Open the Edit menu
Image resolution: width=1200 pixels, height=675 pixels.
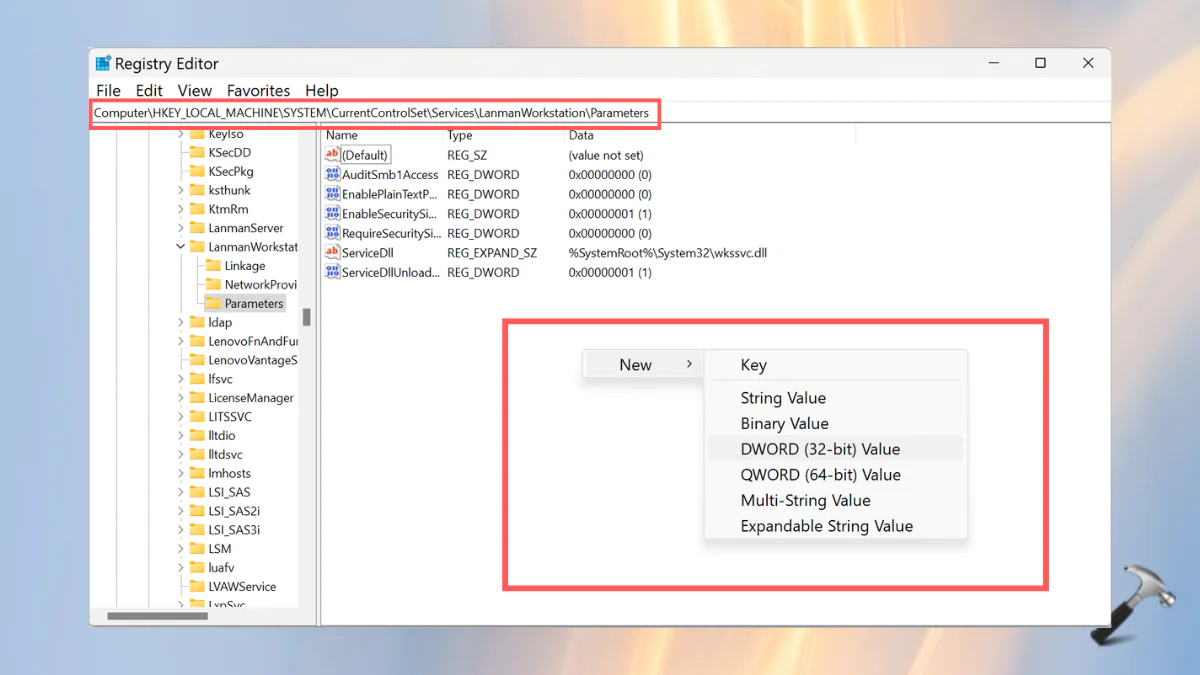click(149, 90)
